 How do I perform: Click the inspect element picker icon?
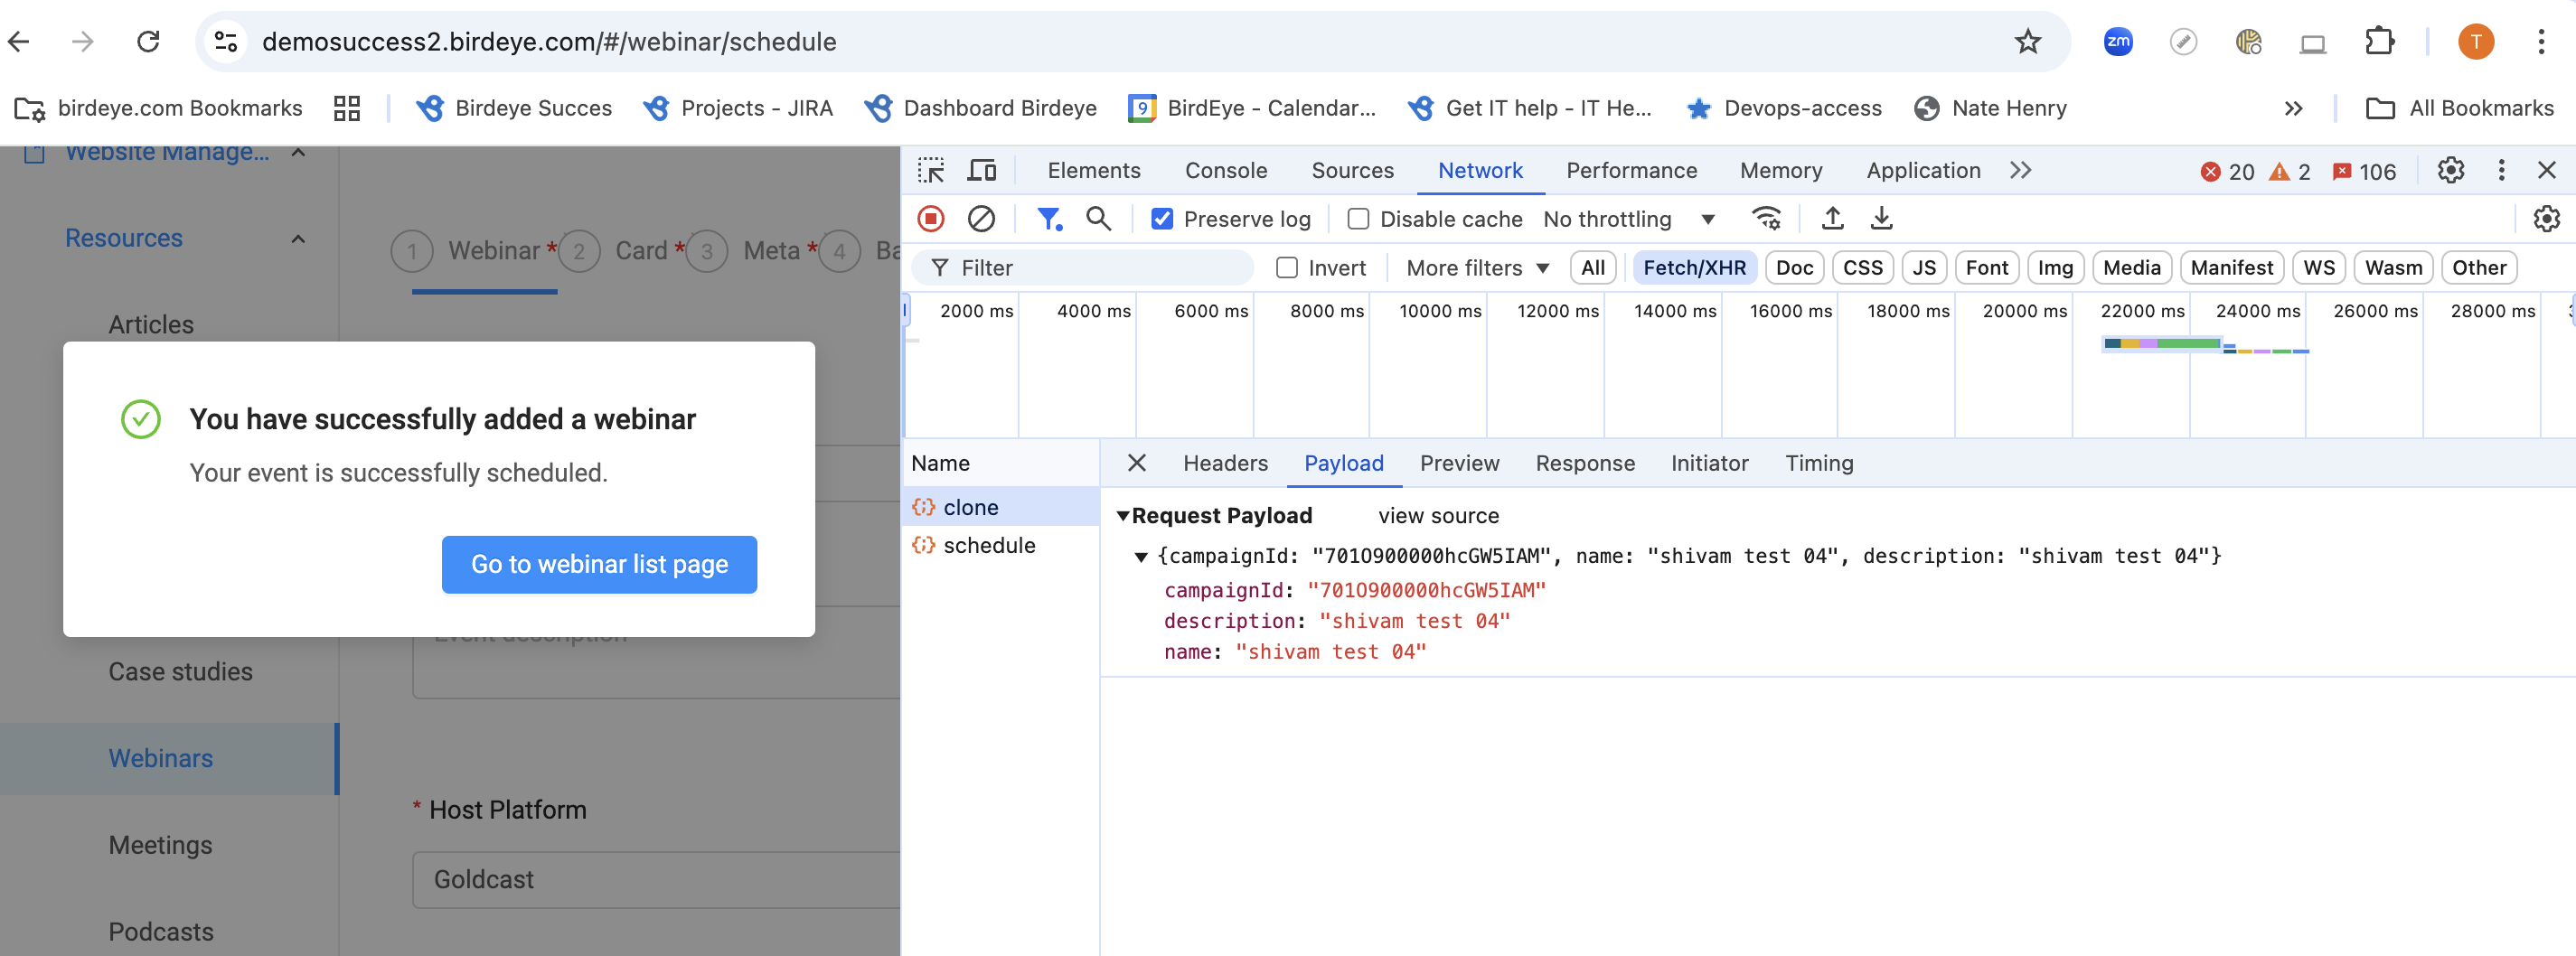coord(930,171)
